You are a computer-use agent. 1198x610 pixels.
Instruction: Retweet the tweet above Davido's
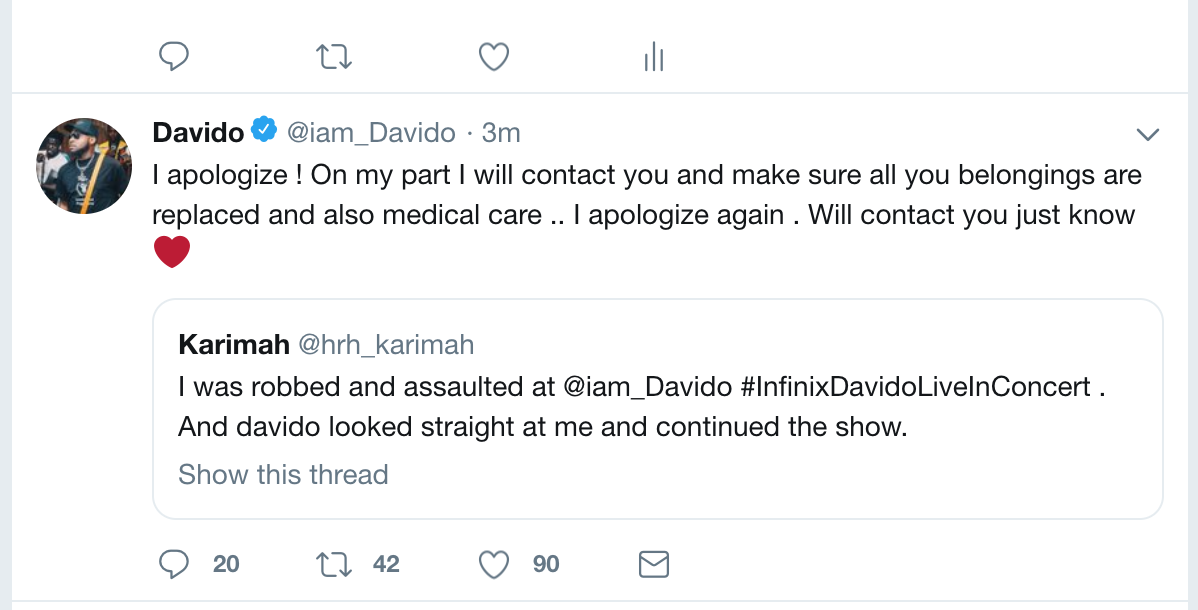tap(333, 57)
